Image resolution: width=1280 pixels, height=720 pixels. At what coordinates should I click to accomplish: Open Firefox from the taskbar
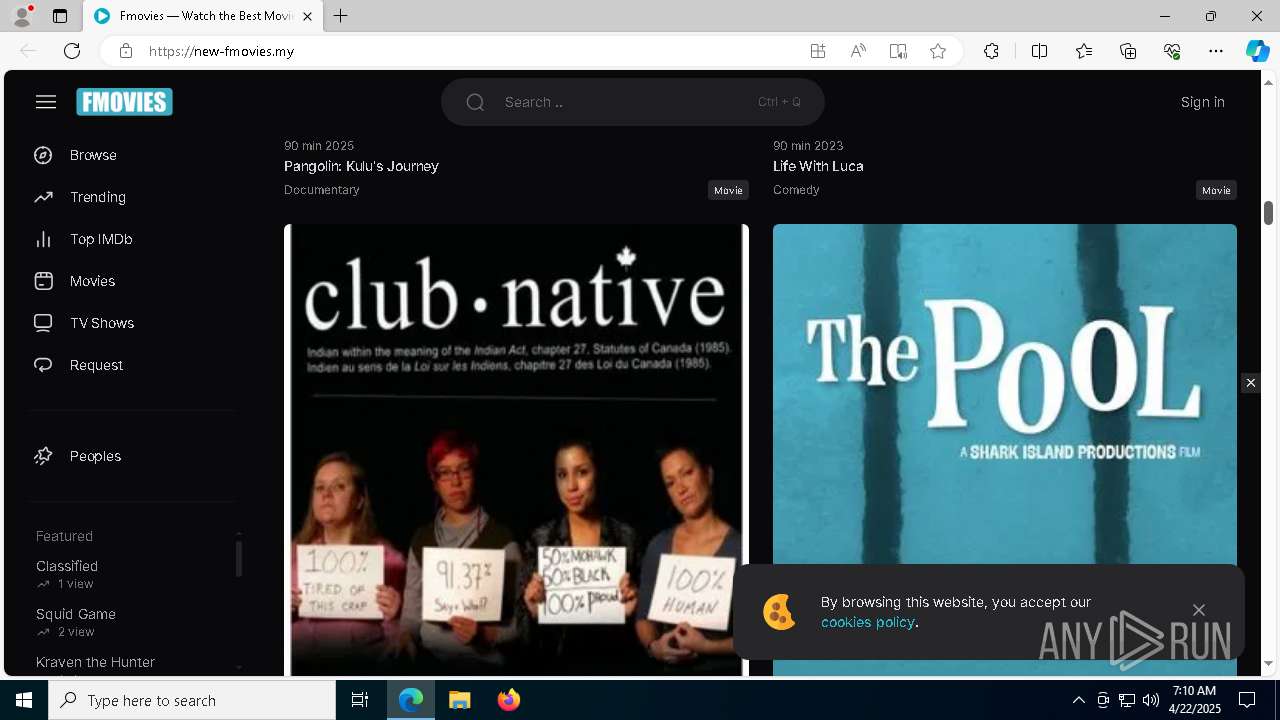pyautogui.click(x=508, y=700)
